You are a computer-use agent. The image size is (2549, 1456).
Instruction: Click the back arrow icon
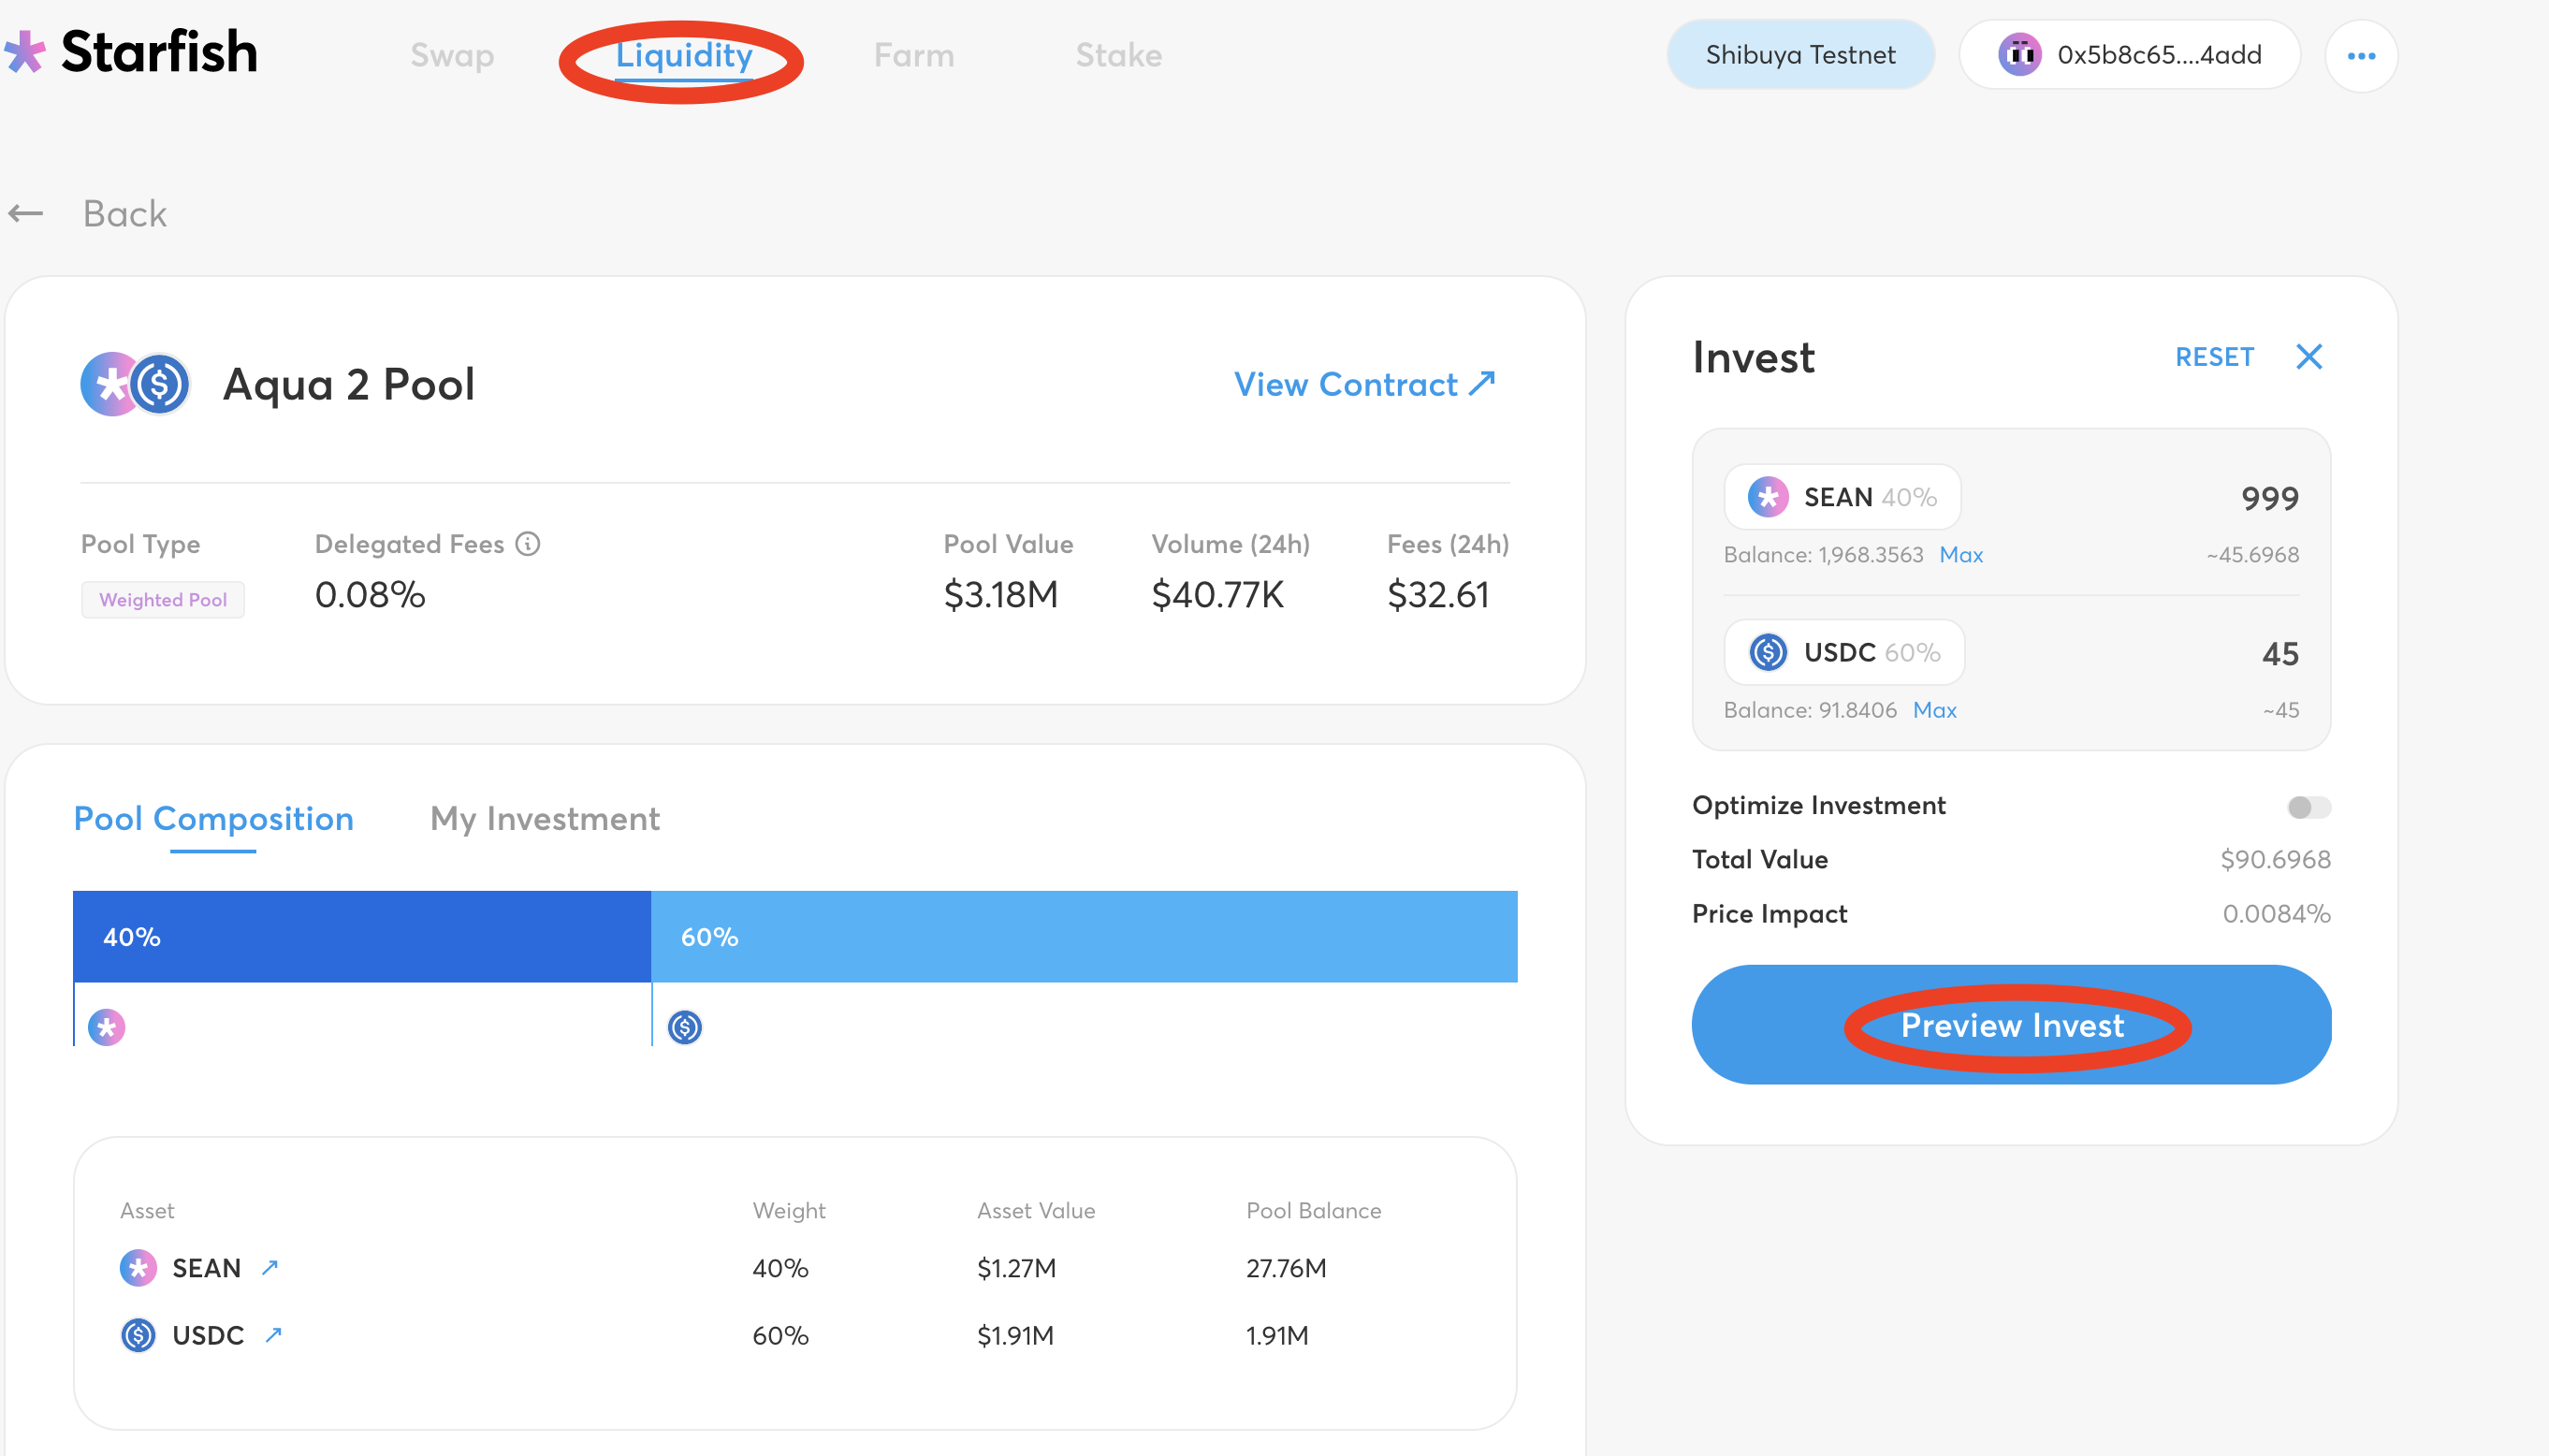pos(26,213)
